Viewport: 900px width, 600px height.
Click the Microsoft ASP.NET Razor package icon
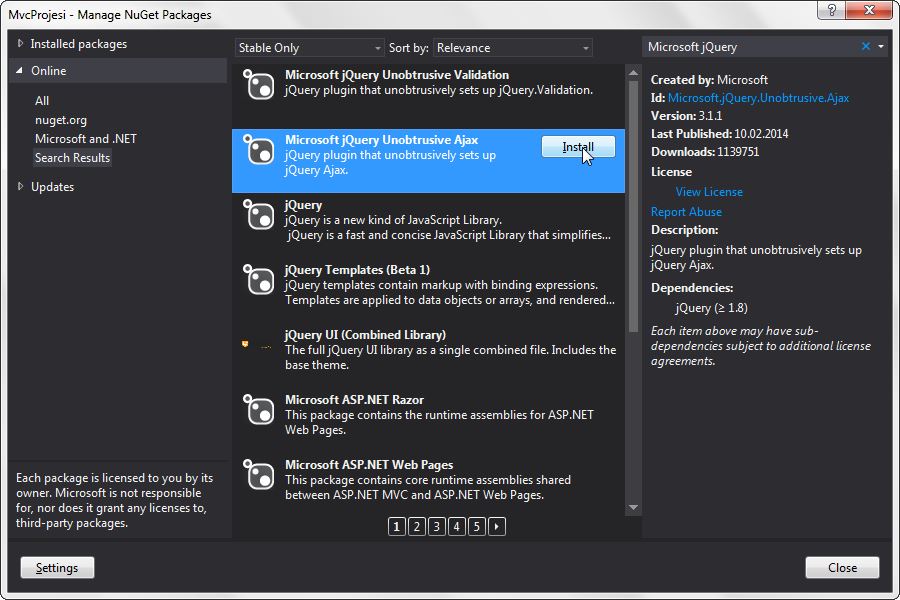coord(259,411)
